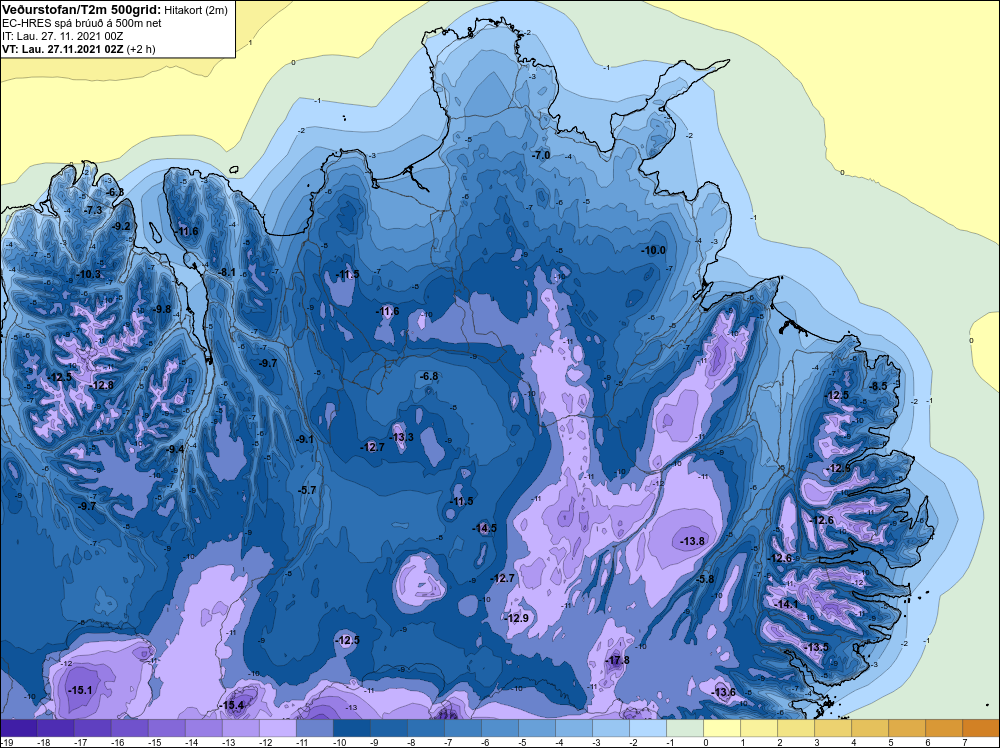This screenshot has height=748, width=1000.
Task: Click the -15.4 temperature label
Action: [x=232, y=706]
